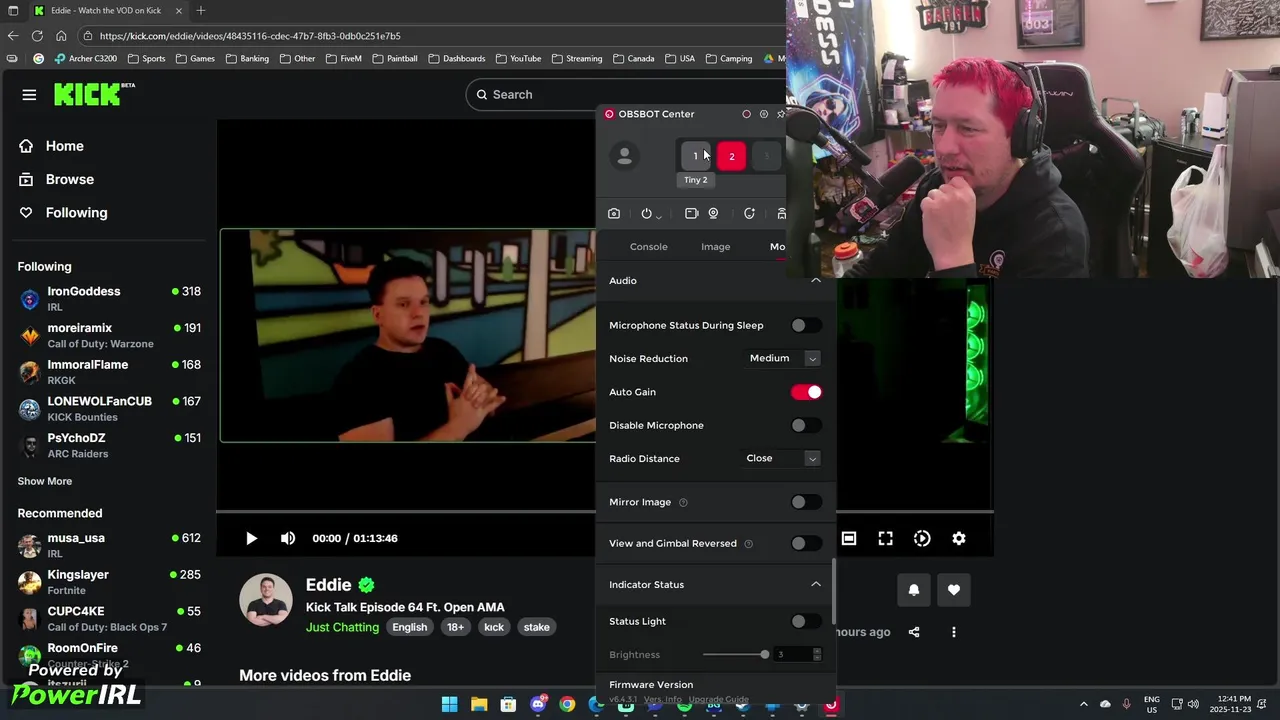Click the Brightness value stepper arrows
Viewport: 1280px width, 720px height.
(x=817, y=655)
